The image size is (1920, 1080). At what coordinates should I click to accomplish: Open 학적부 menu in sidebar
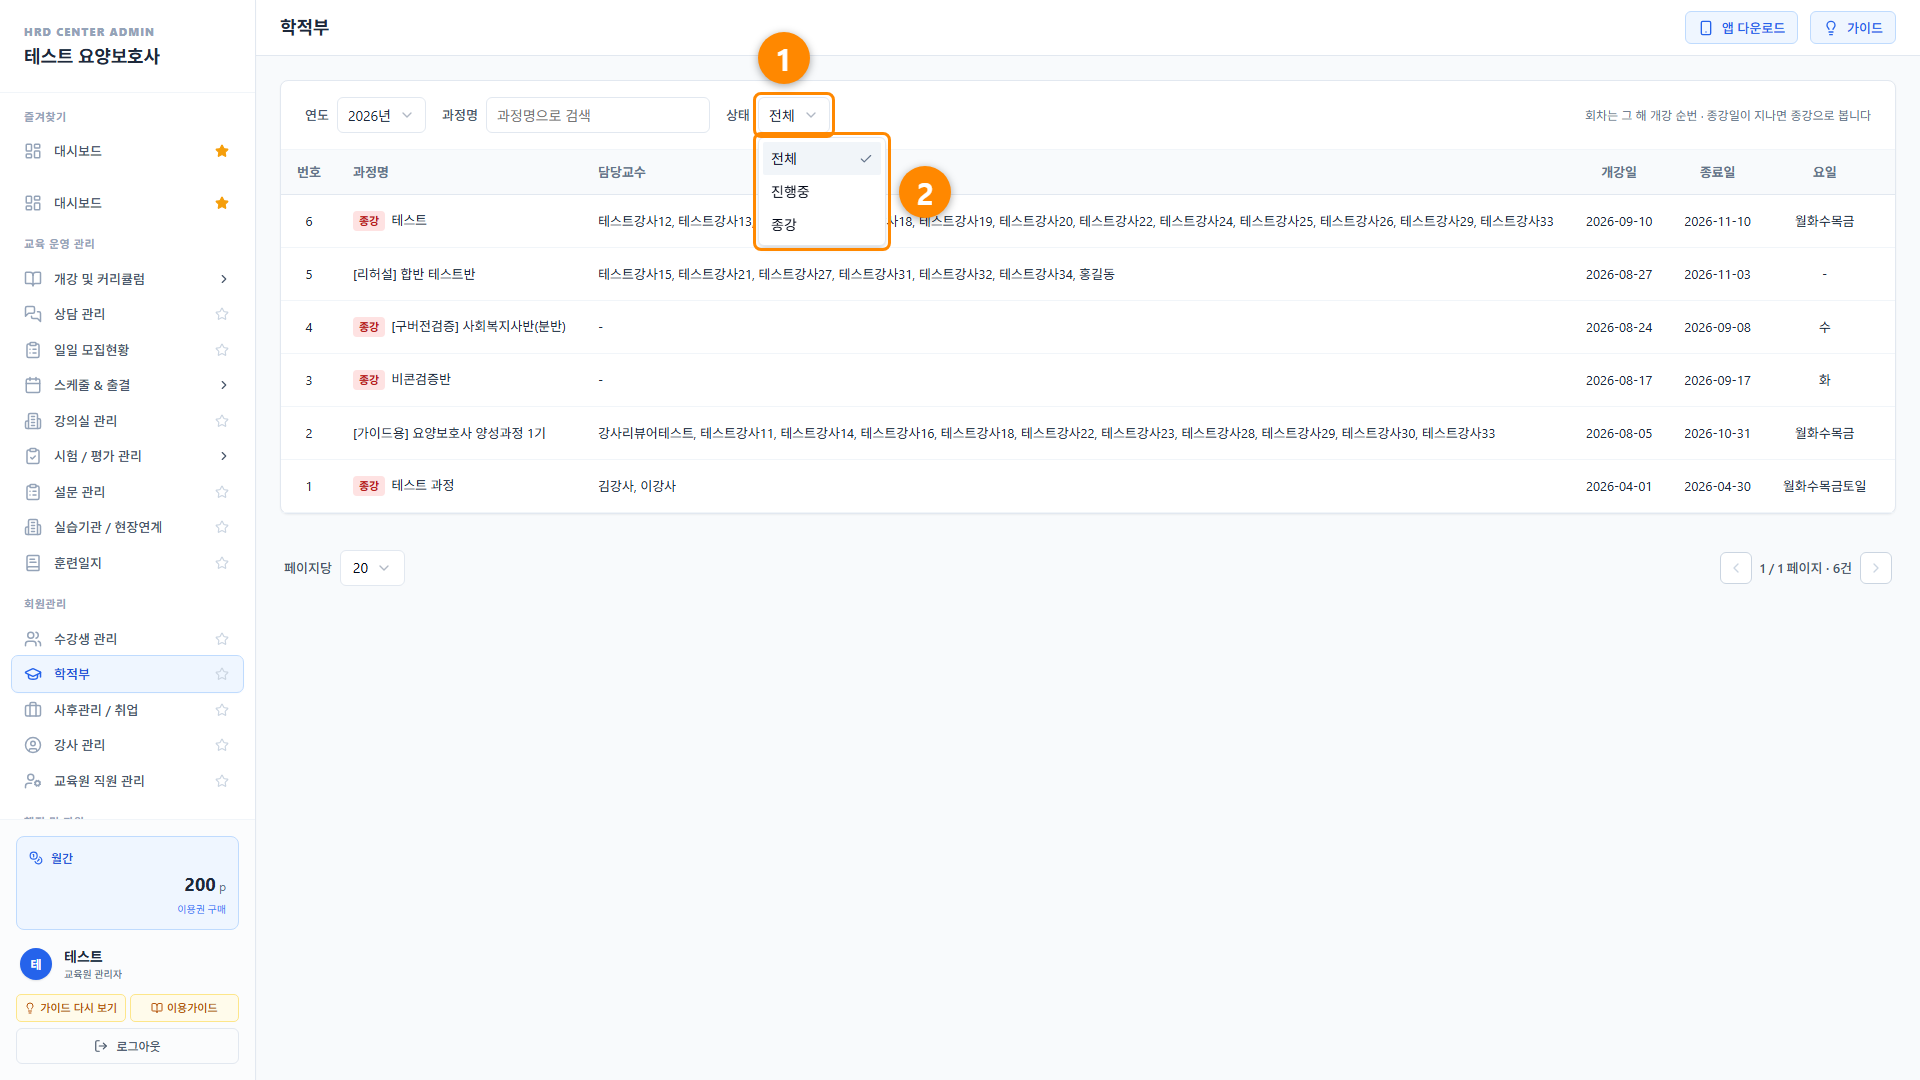pos(127,674)
